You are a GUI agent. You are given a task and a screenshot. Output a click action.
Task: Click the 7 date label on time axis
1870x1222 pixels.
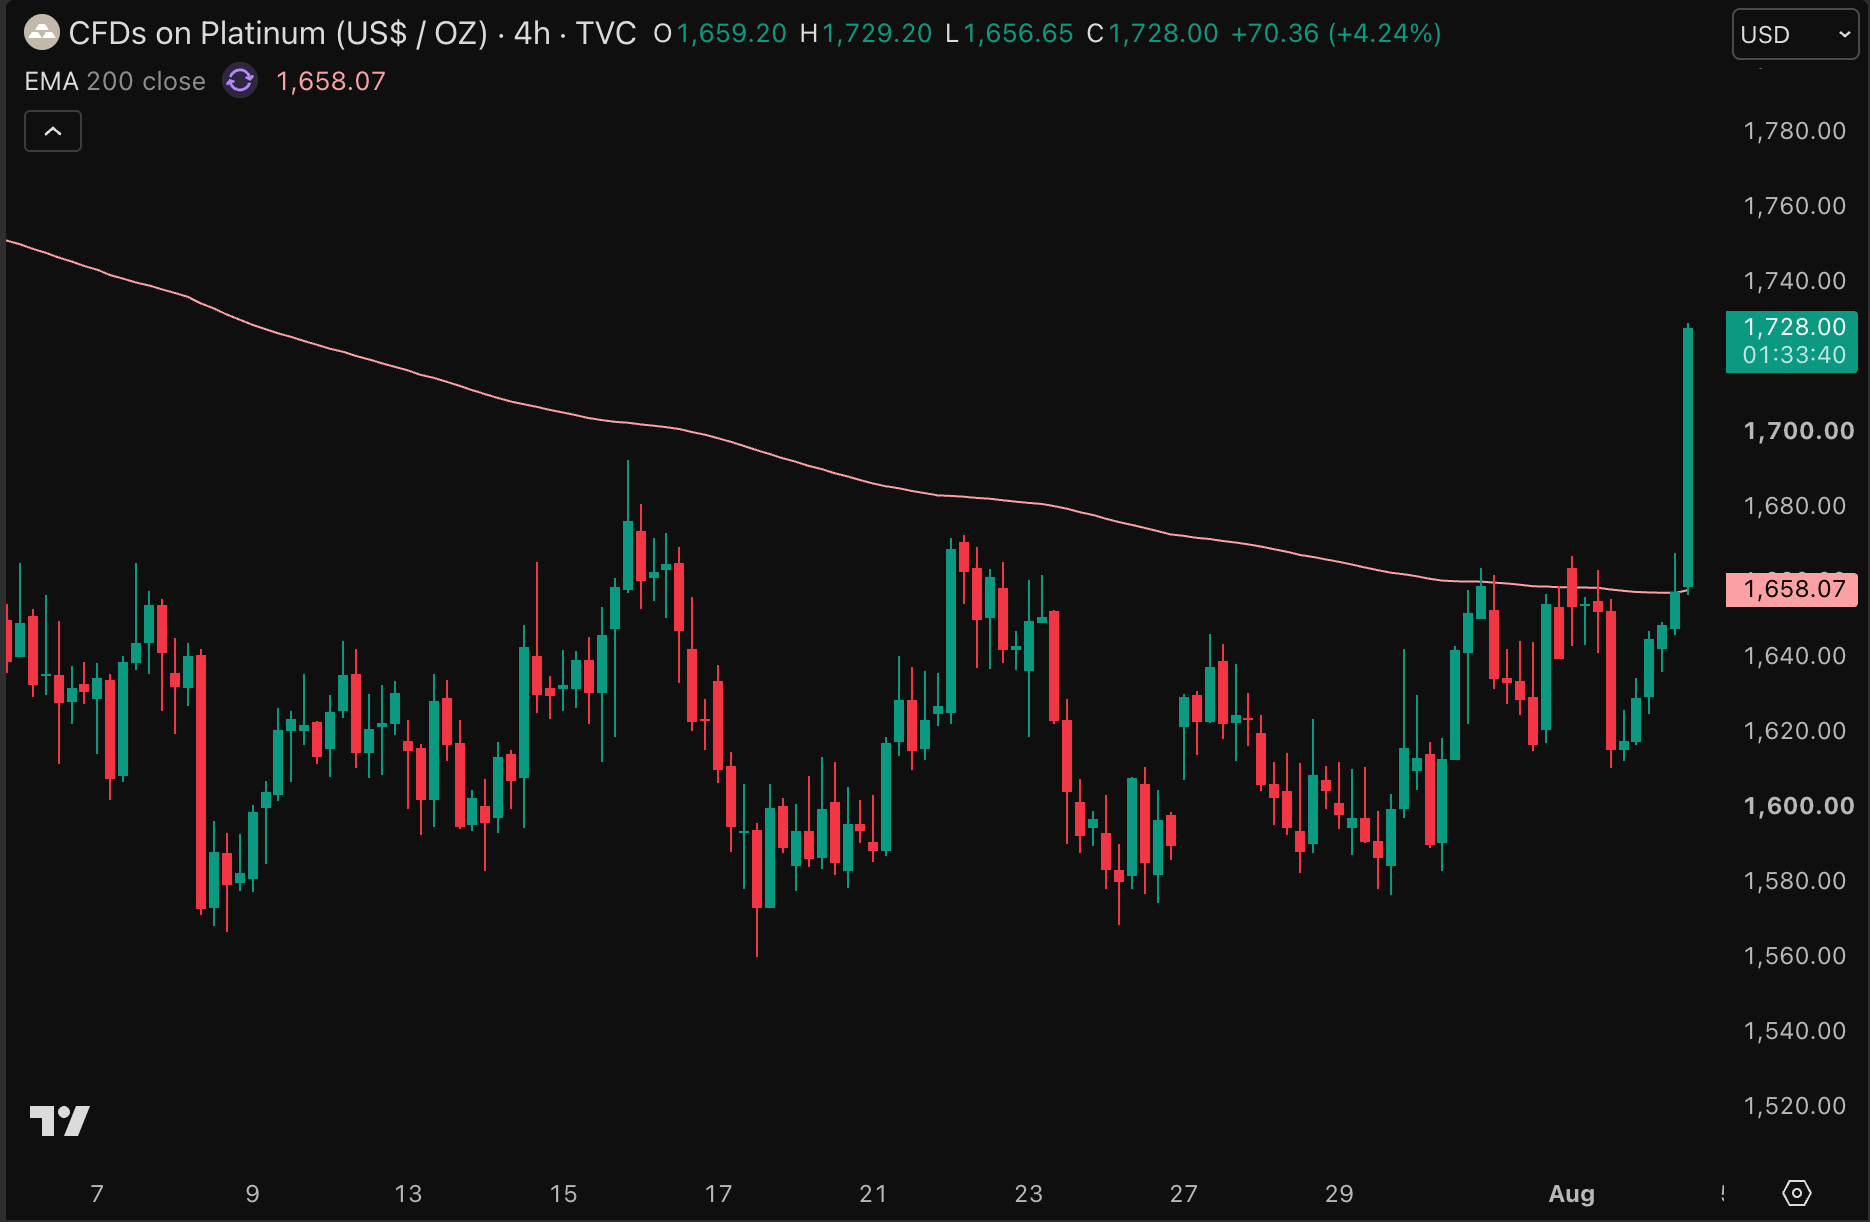coord(97,1193)
